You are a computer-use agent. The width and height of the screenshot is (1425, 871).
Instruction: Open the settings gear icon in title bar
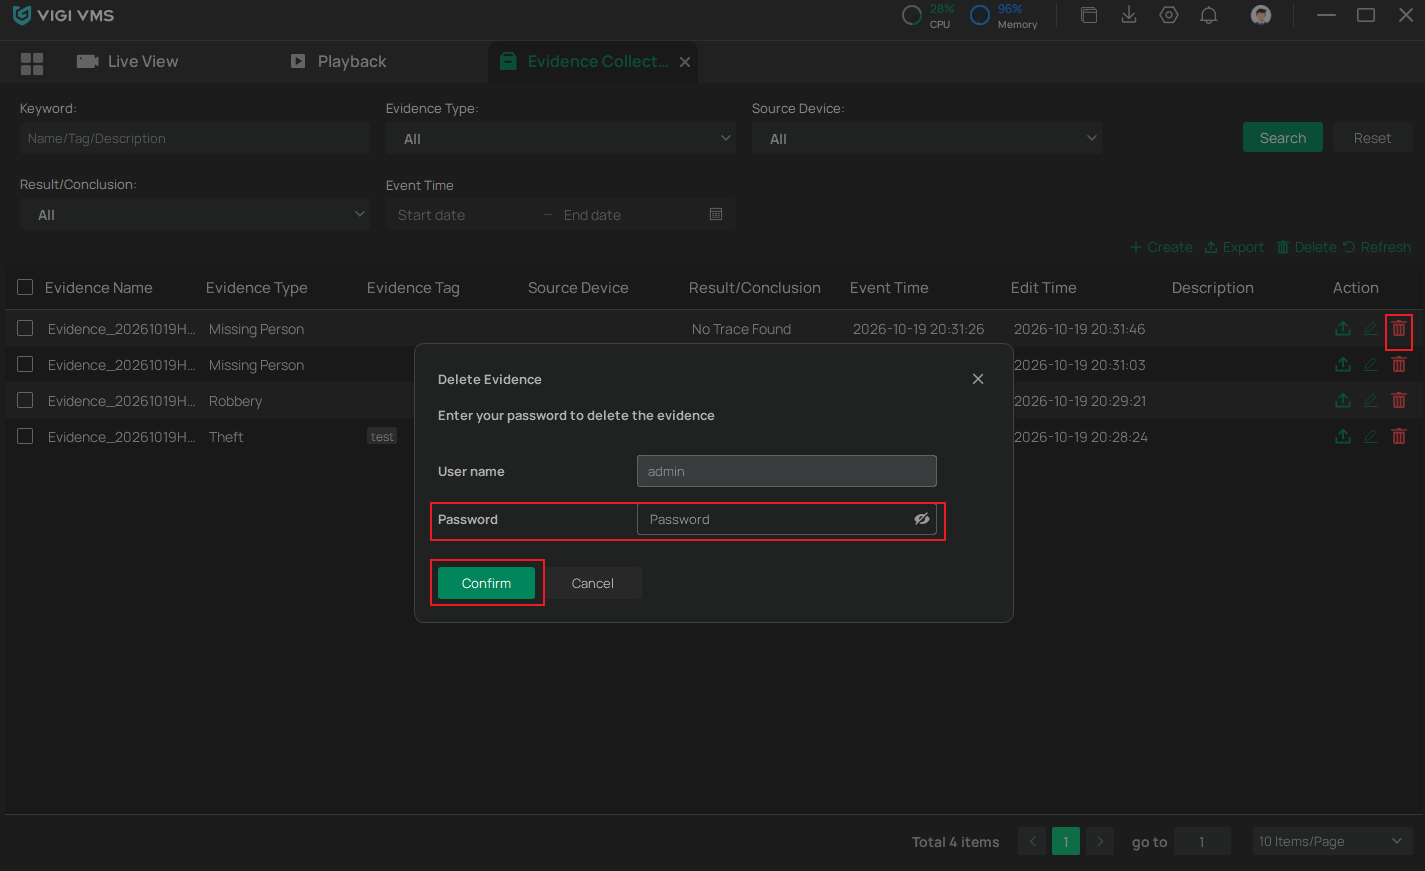[x=1169, y=15]
